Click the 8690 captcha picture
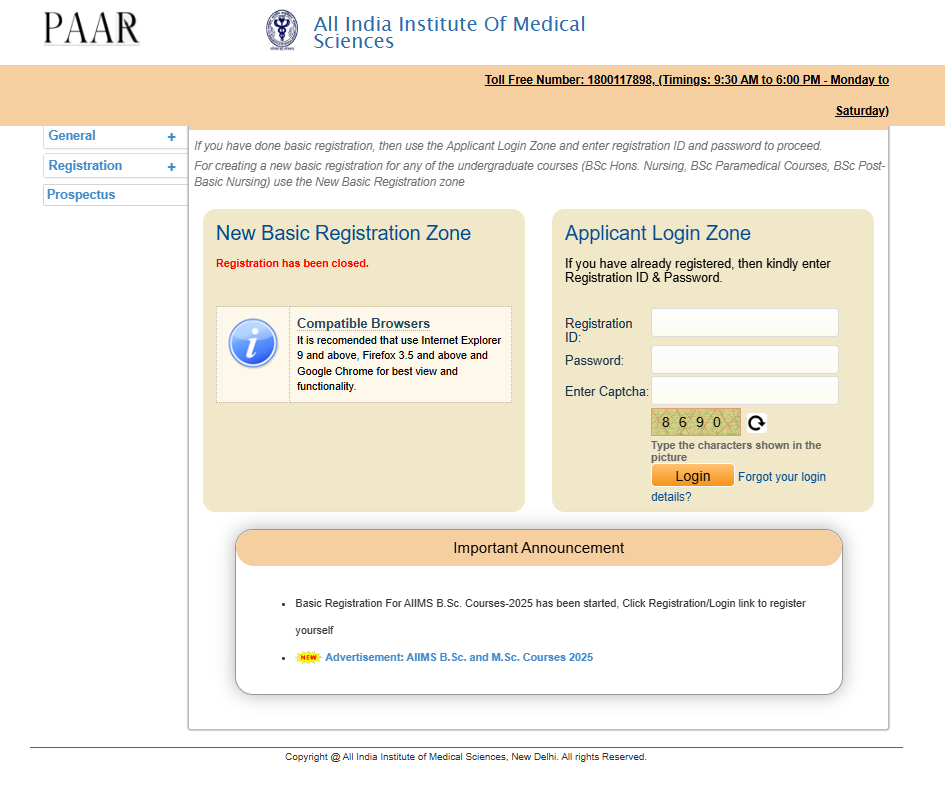Image resolution: width=945 pixels, height=786 pixels. (x=695, y=422)
